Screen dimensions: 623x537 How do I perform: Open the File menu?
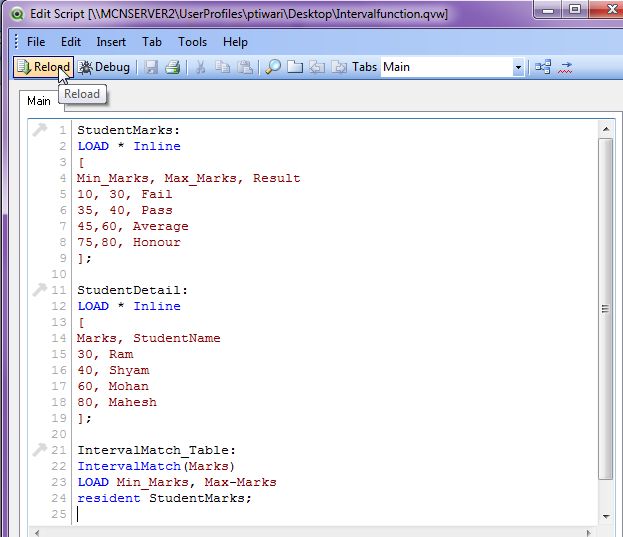click(36, 42)
